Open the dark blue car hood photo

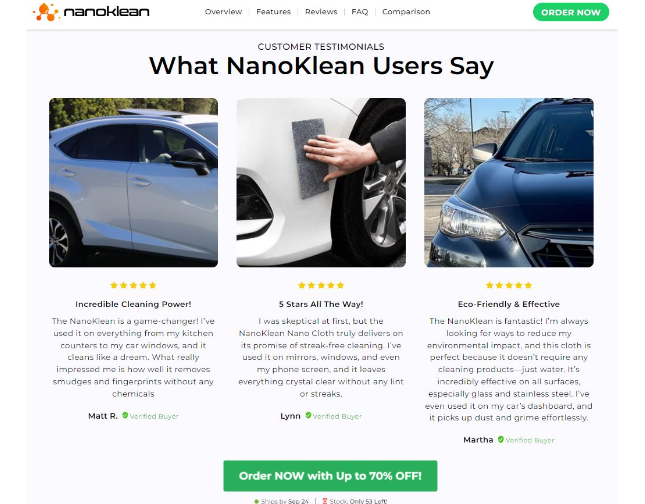click(x=509, y=182)
